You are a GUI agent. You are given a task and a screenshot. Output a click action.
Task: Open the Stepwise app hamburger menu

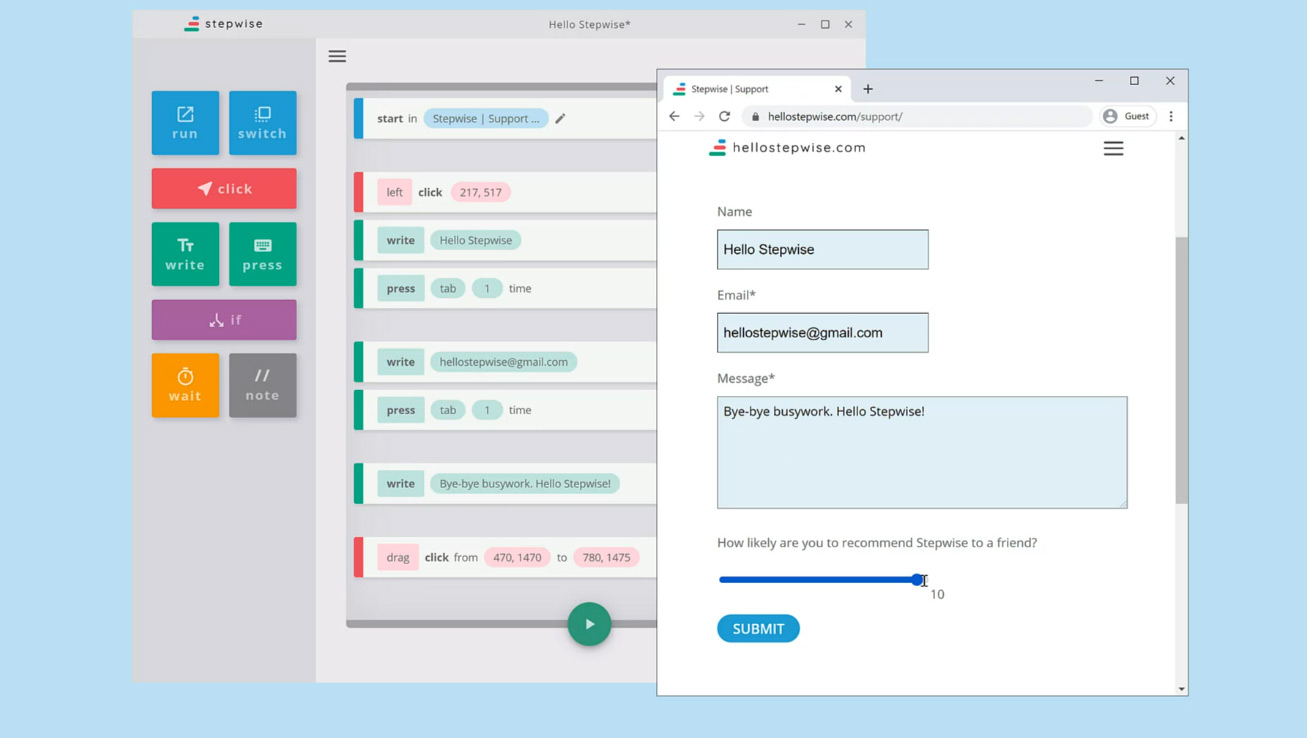click(x=337, y=56)
